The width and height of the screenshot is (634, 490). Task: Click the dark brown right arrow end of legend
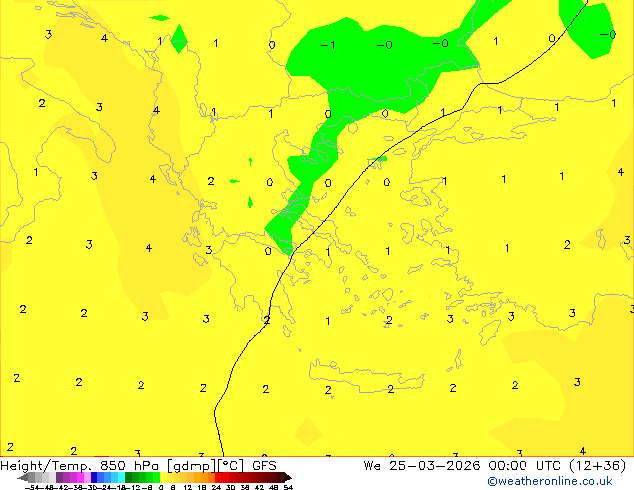click(287, 478)
